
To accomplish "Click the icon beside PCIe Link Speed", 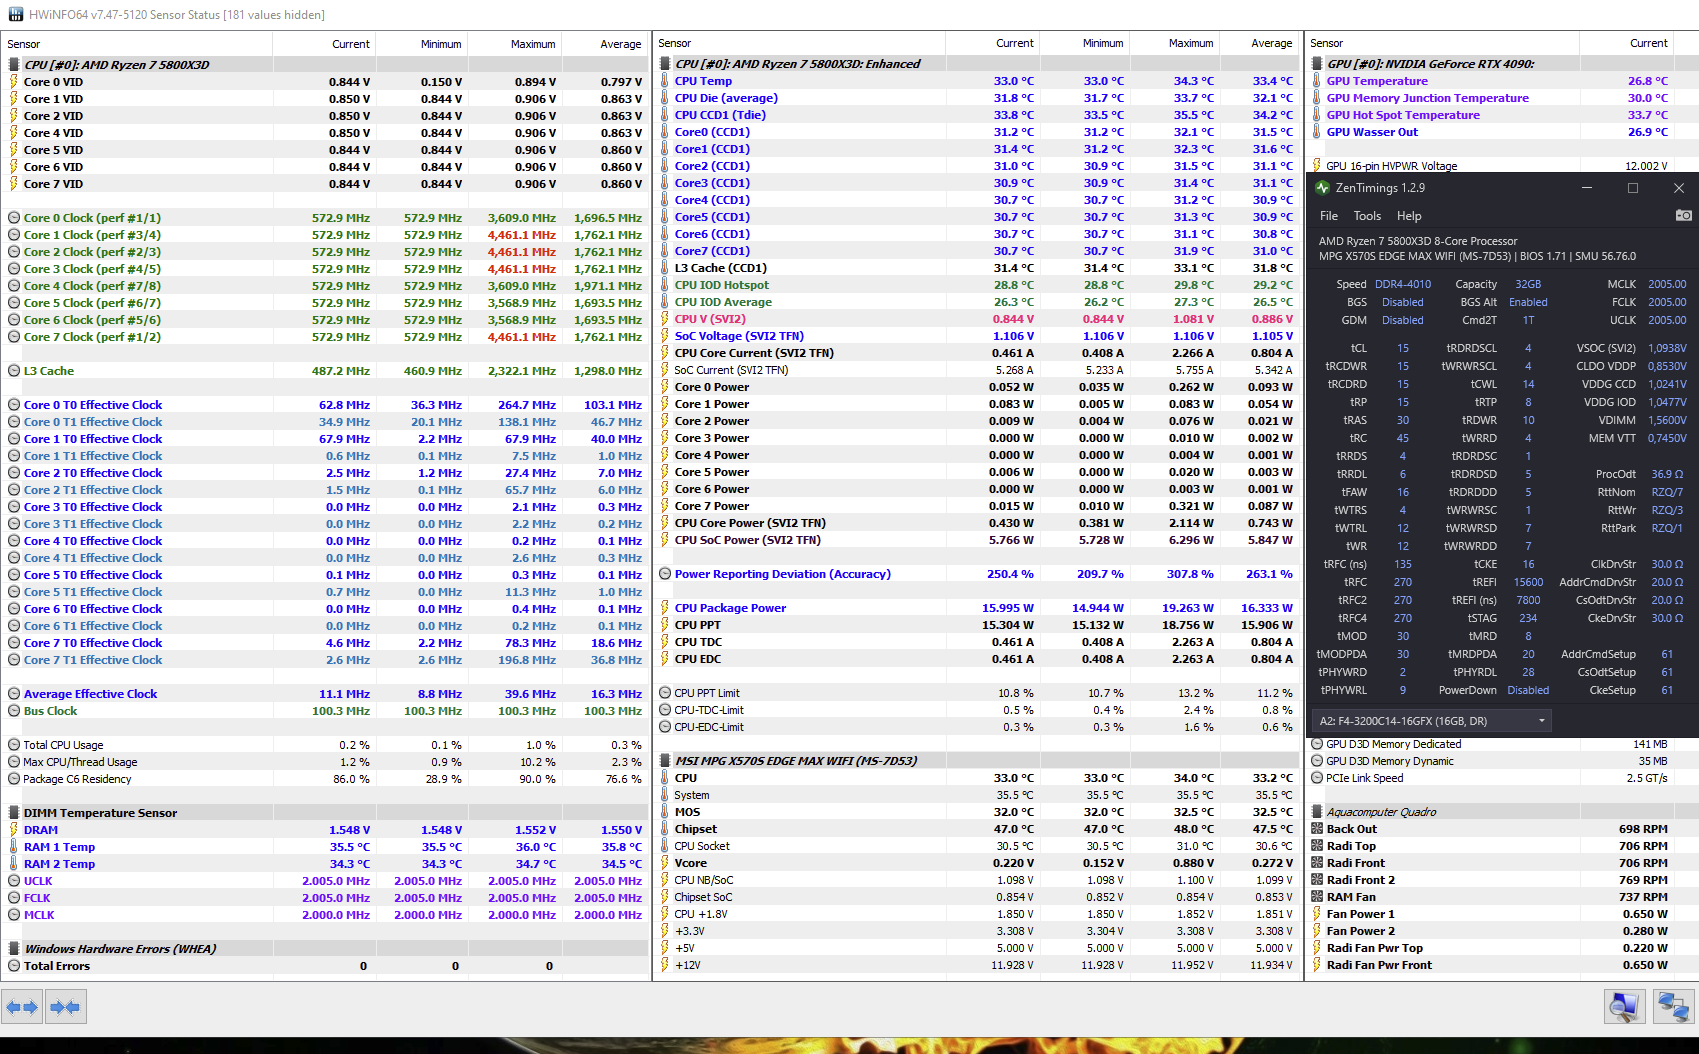I will pyautogui.click(x=1317, y=778).
